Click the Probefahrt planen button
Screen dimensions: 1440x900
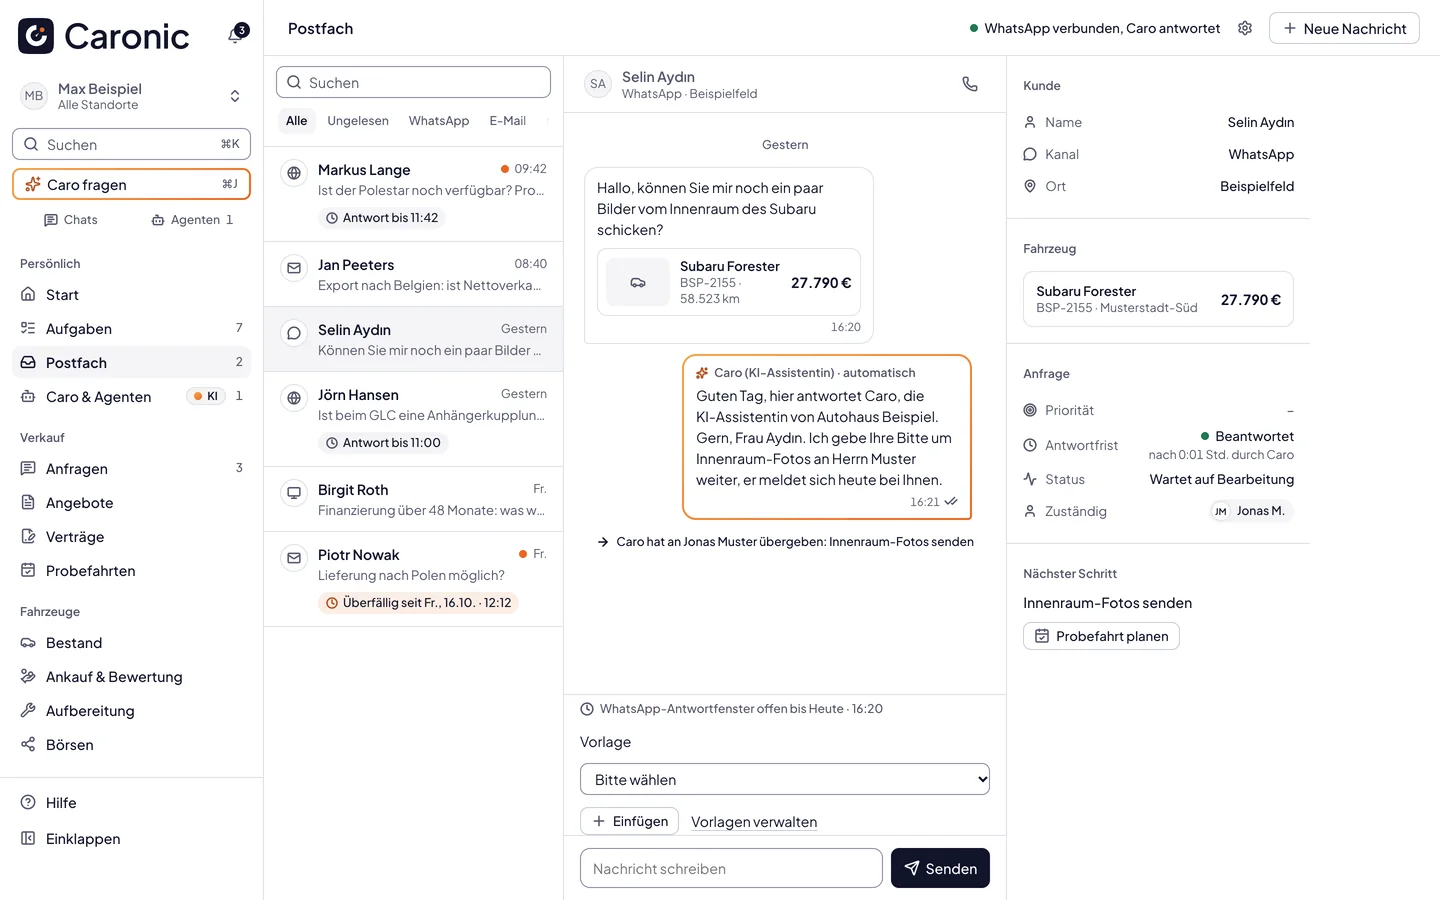[1101, 636]
